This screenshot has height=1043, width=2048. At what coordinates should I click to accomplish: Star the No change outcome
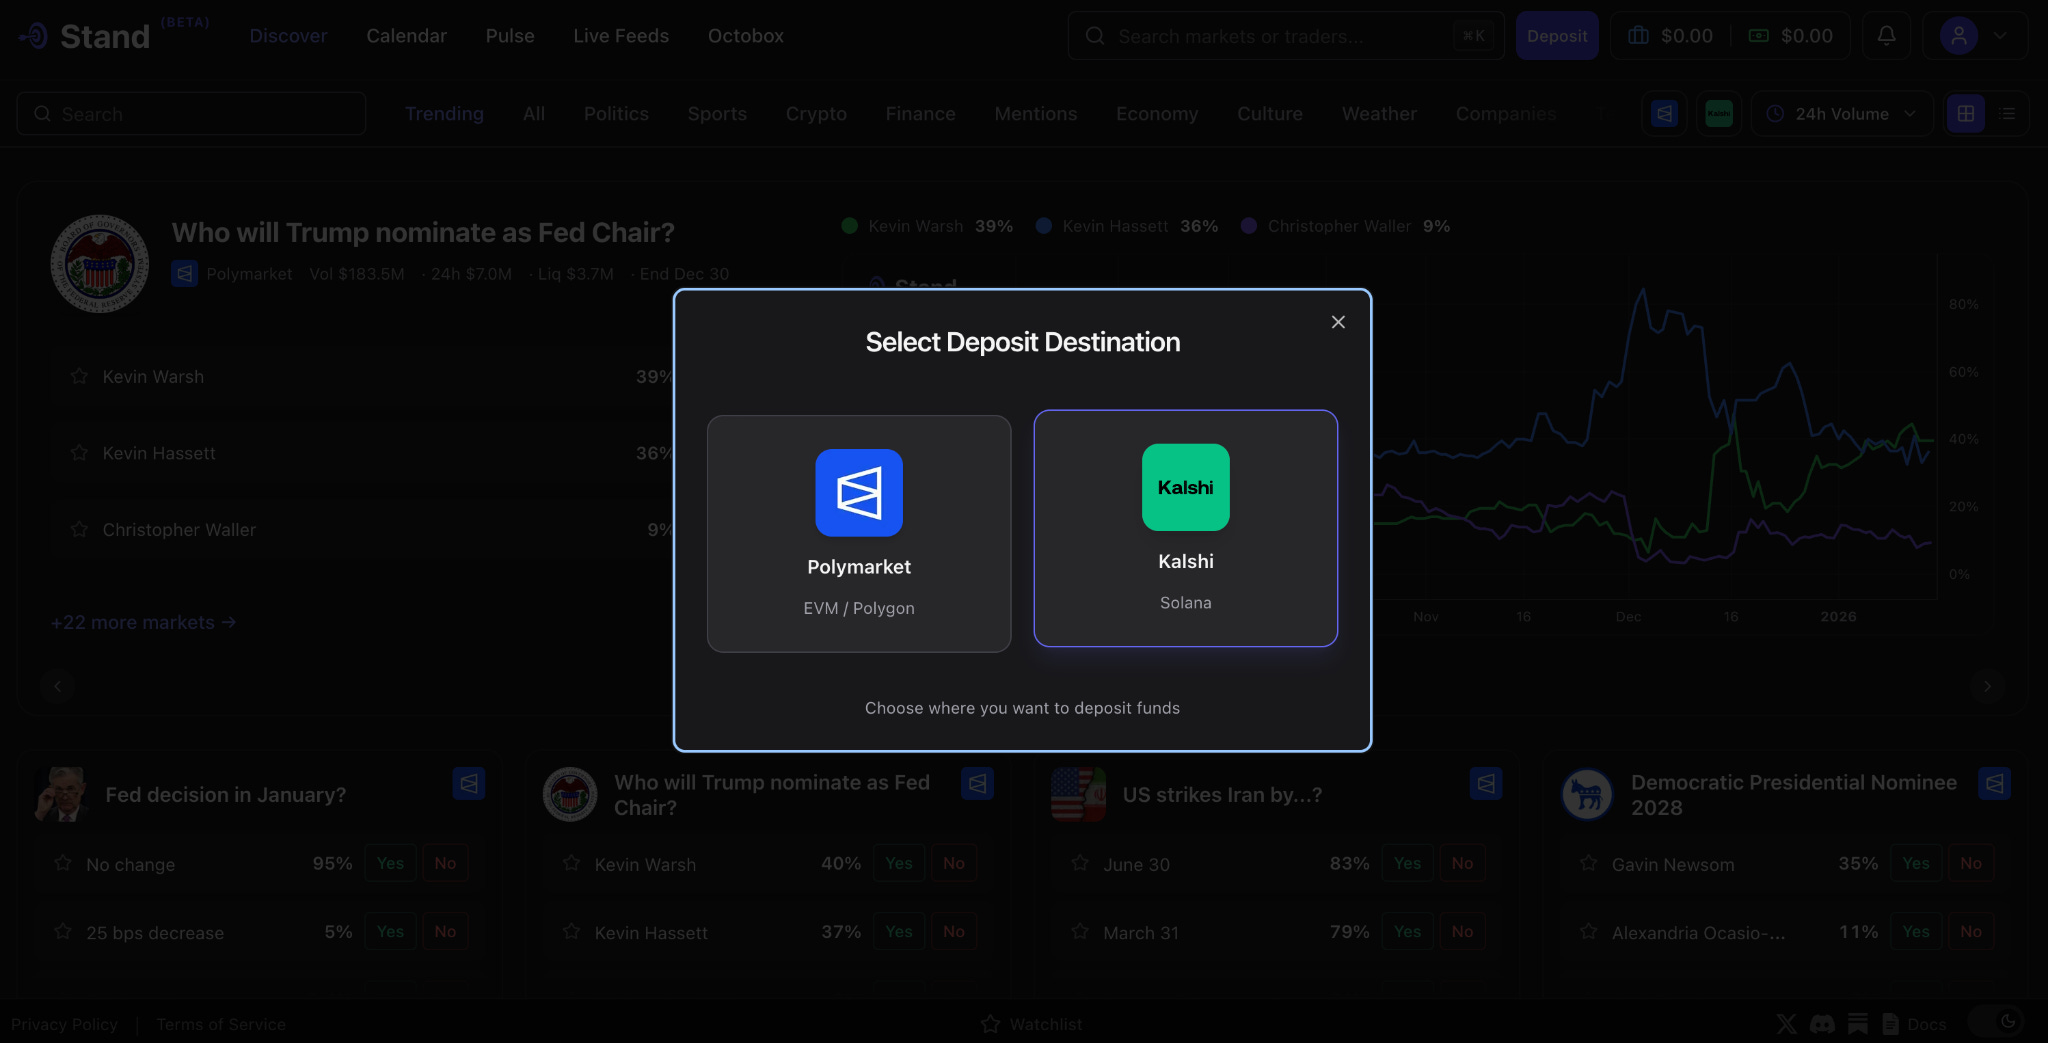[x=63, y=863]
